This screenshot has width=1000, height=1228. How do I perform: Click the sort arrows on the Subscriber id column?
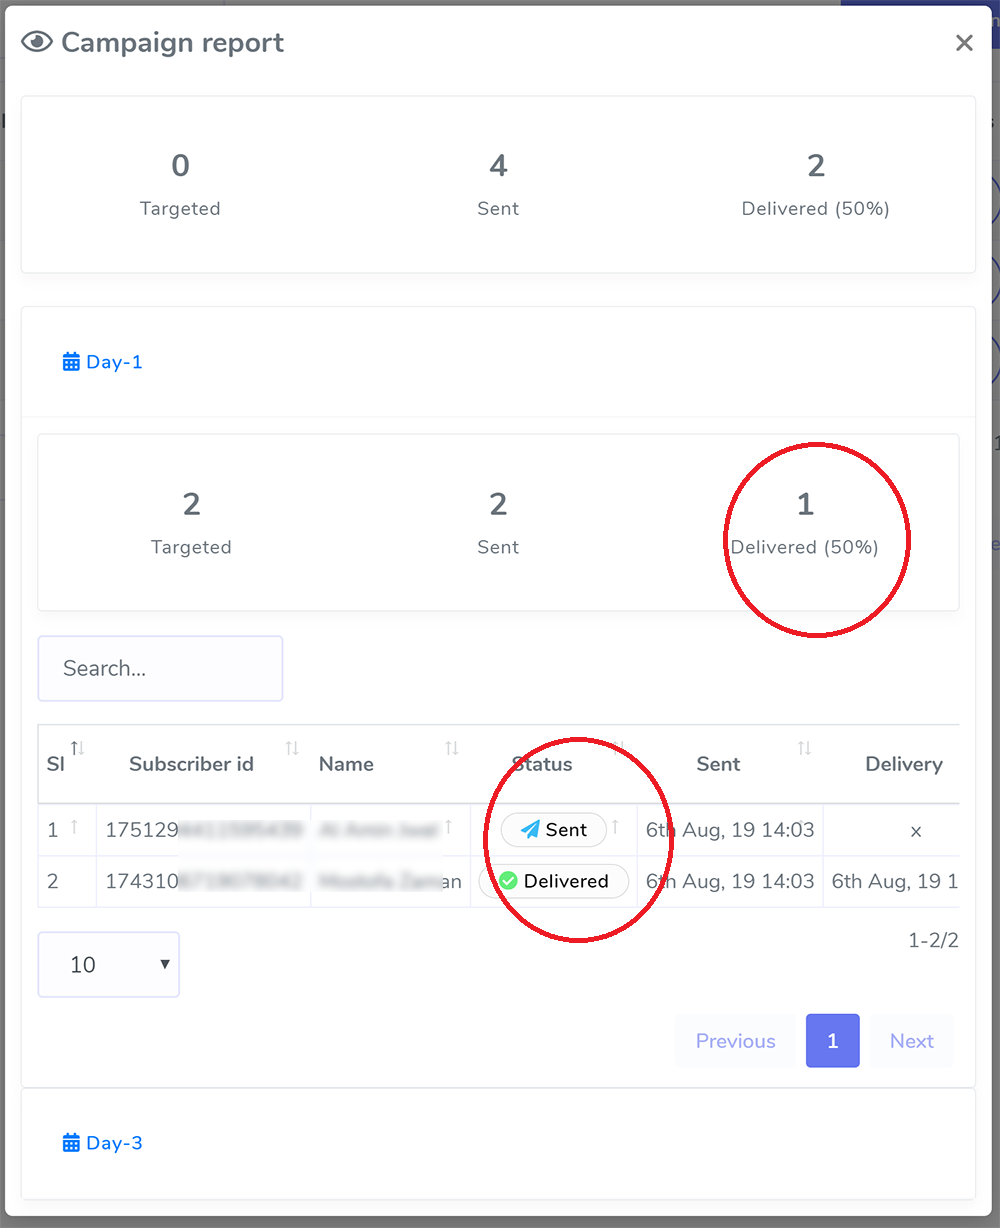(x=291, y=748)
